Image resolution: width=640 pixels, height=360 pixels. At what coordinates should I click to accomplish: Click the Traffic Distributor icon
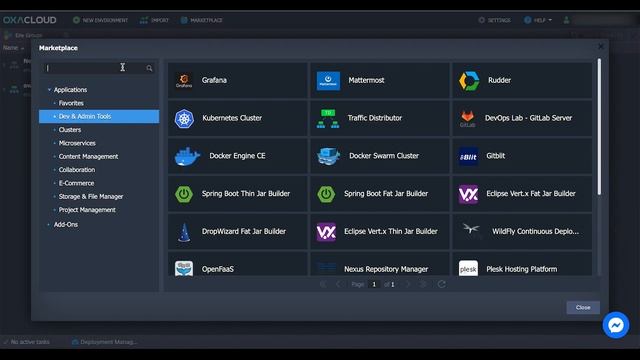point(328,118)
